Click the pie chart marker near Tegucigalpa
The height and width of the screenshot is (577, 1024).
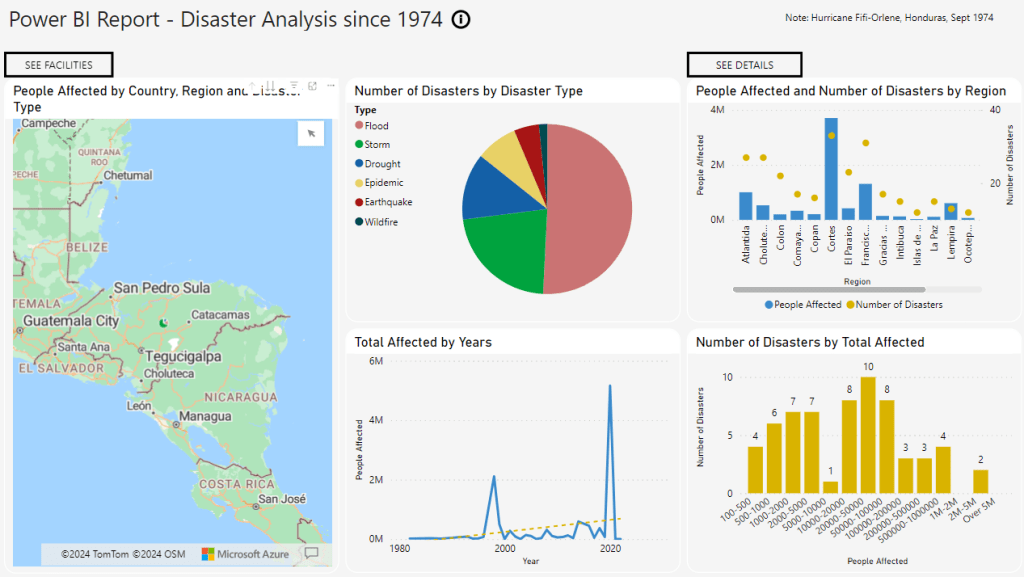click(x=162, y=323)
